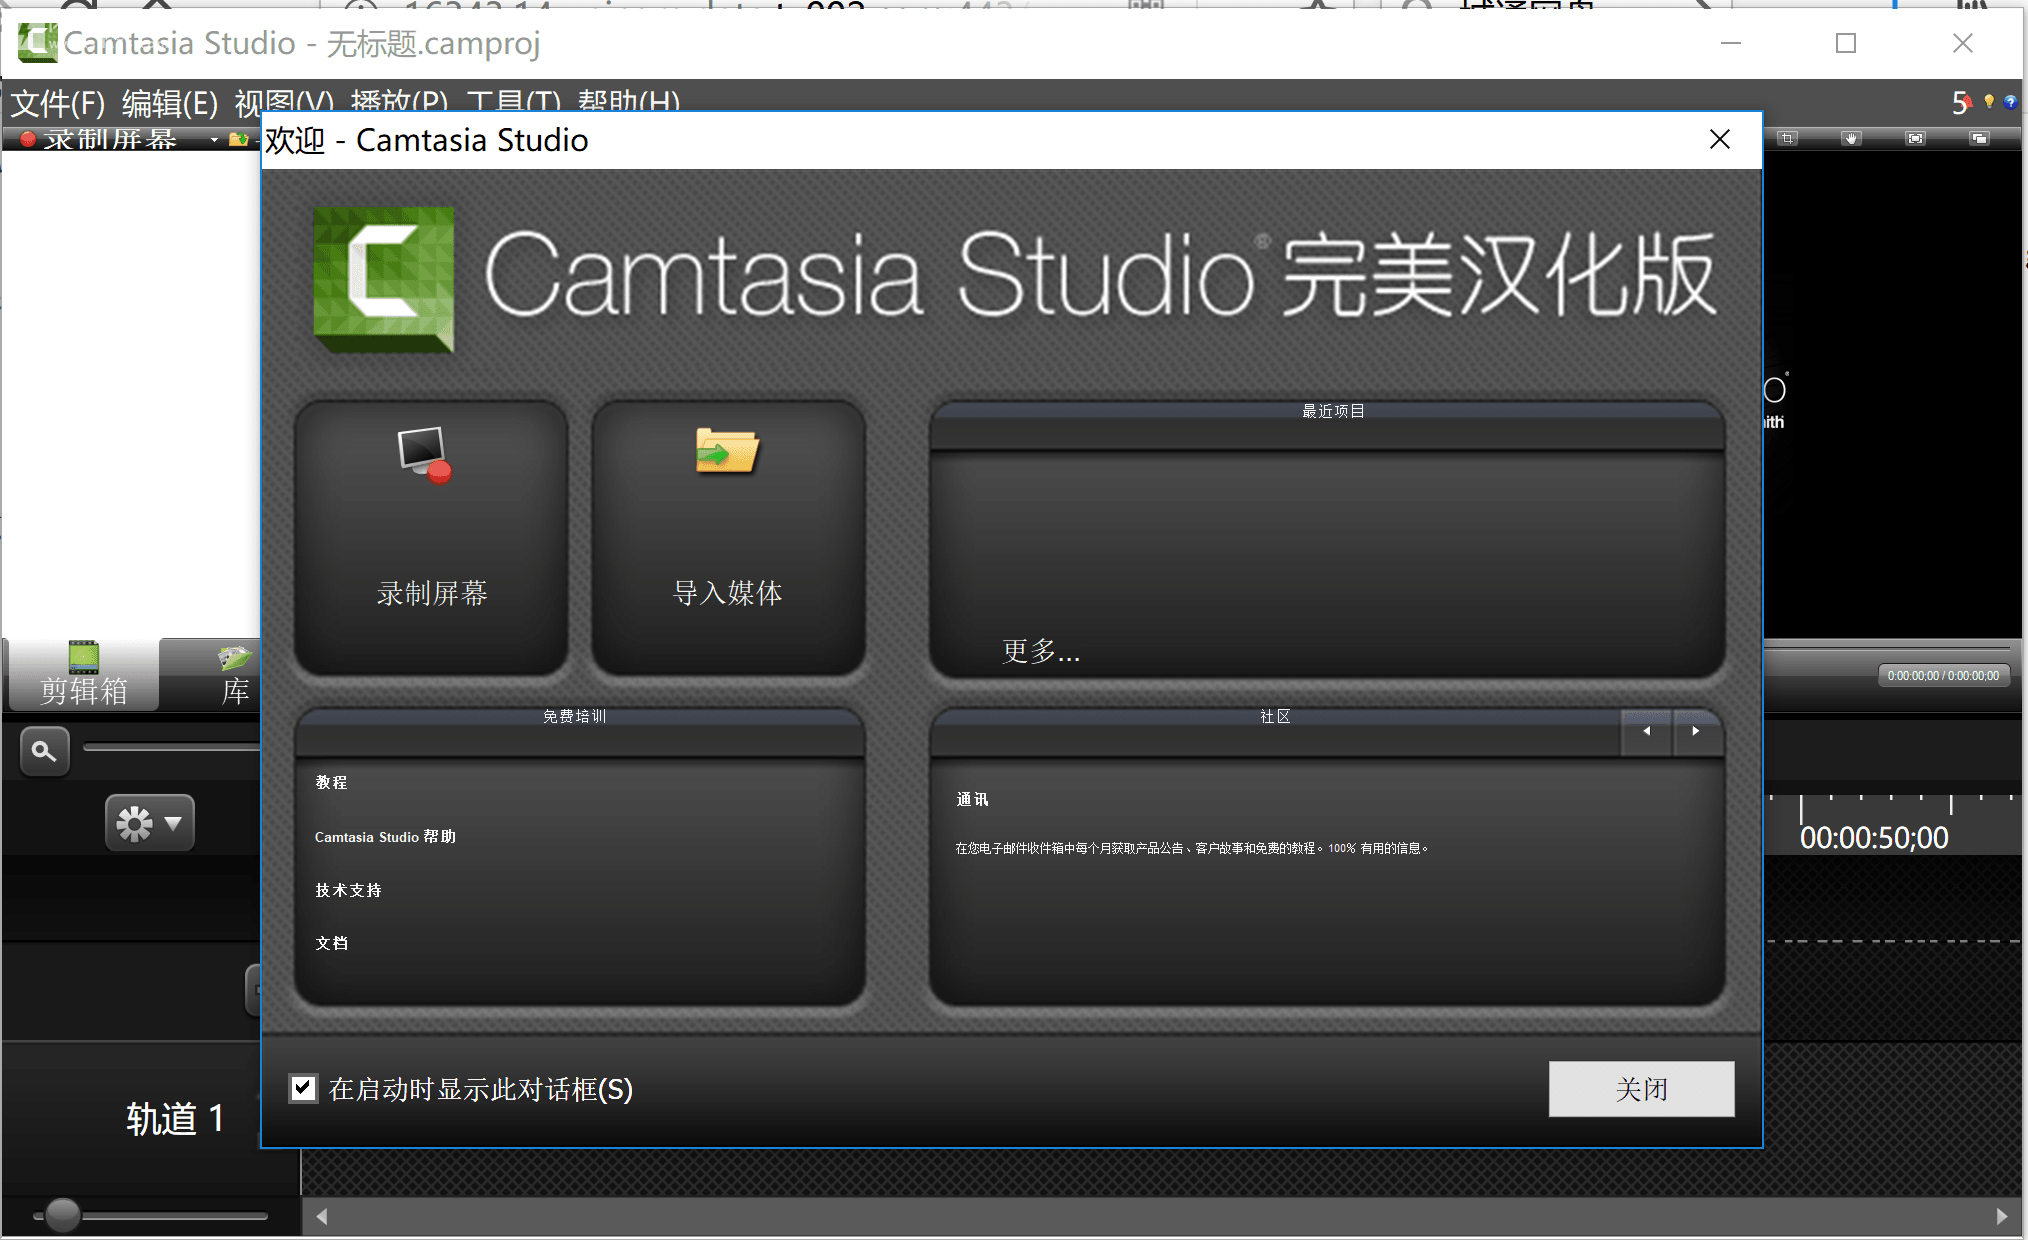2028x1240 pixels.
Task: Click the timeline magnifier zoom icon
Action: 44,750
